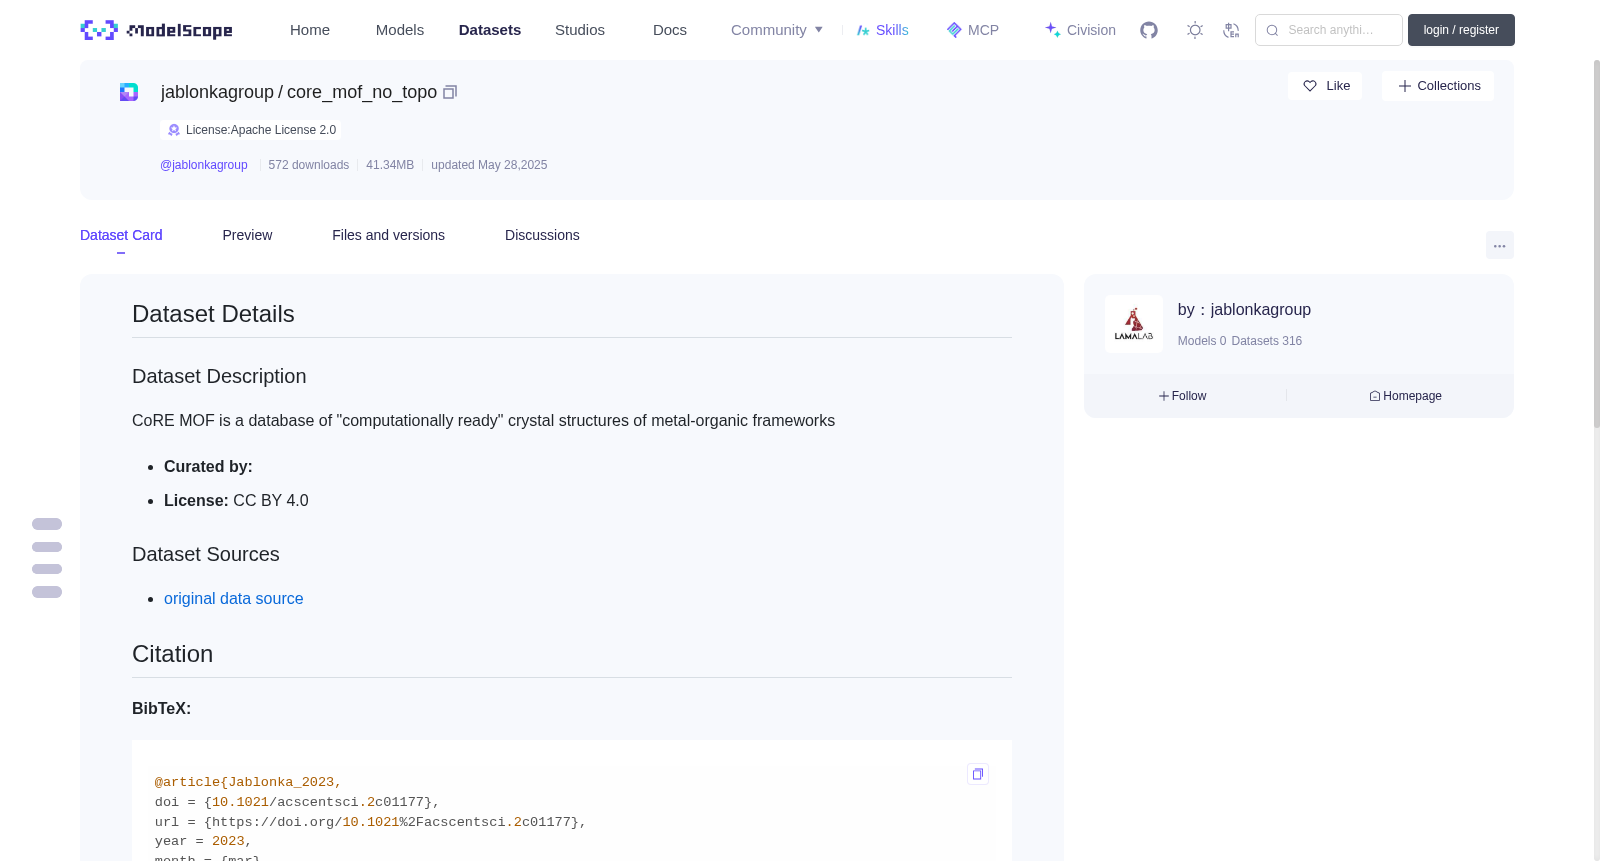The width and height of the screenshot is (1600, 861).
Task: Visit the @jablonkagroup profile link
Action: coord(204,165)
